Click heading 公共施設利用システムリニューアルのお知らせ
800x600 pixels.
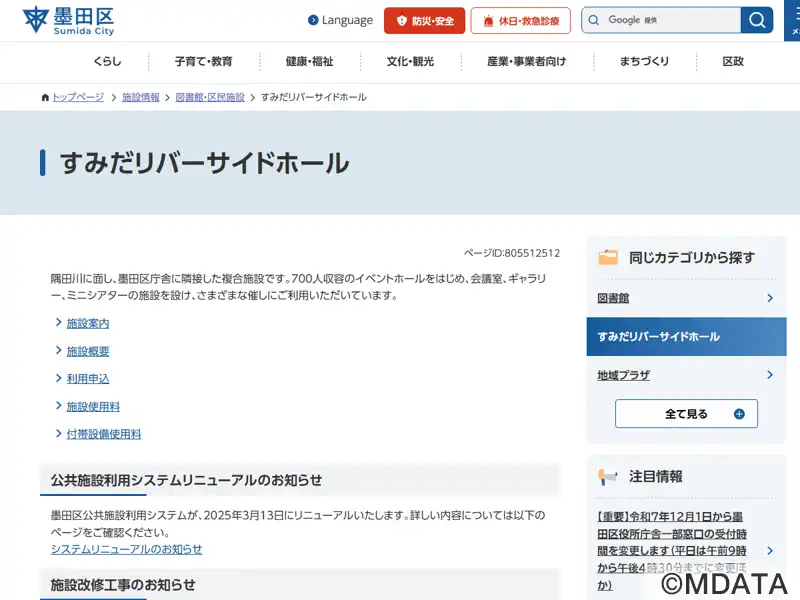[x=186, y=481]
